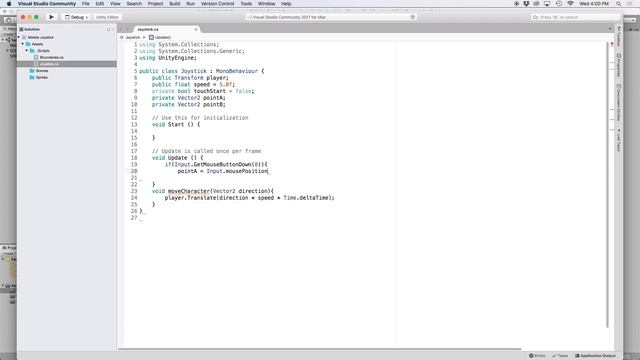
Task: Open the Help menu
Action: click(286, 4)
